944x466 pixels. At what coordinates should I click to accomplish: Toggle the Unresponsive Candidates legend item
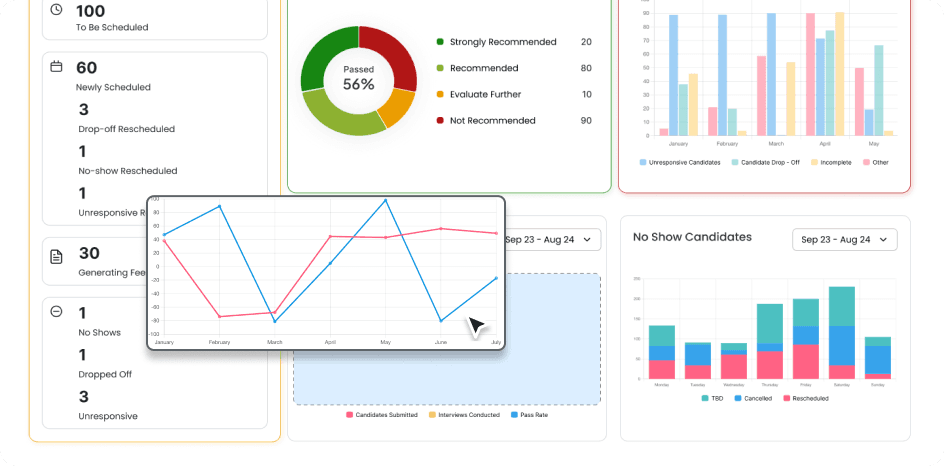tap(680, 163)
